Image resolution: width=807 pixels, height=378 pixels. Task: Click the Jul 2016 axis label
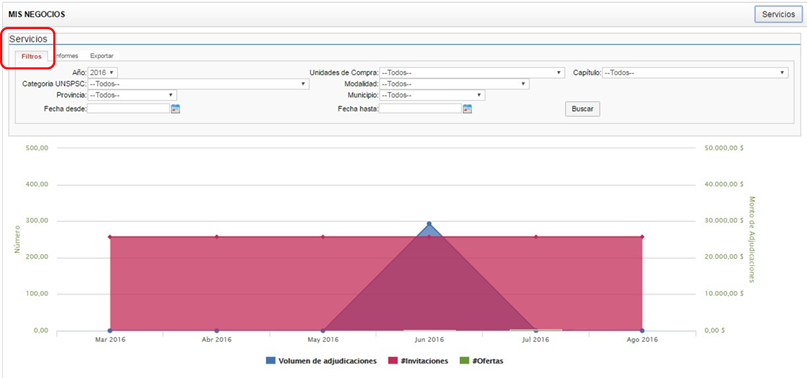click(x=536, y=340)
